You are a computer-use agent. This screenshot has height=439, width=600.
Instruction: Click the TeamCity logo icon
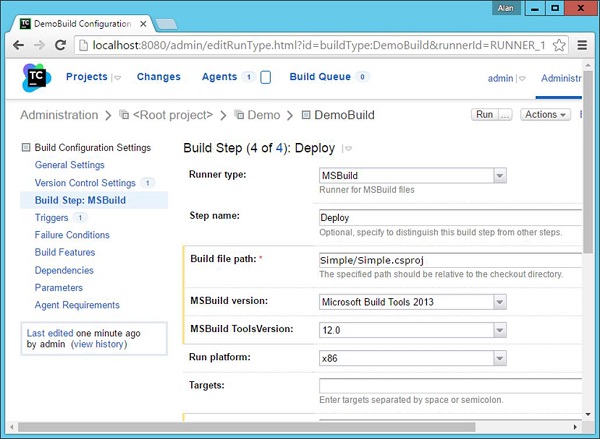[37, 78]
